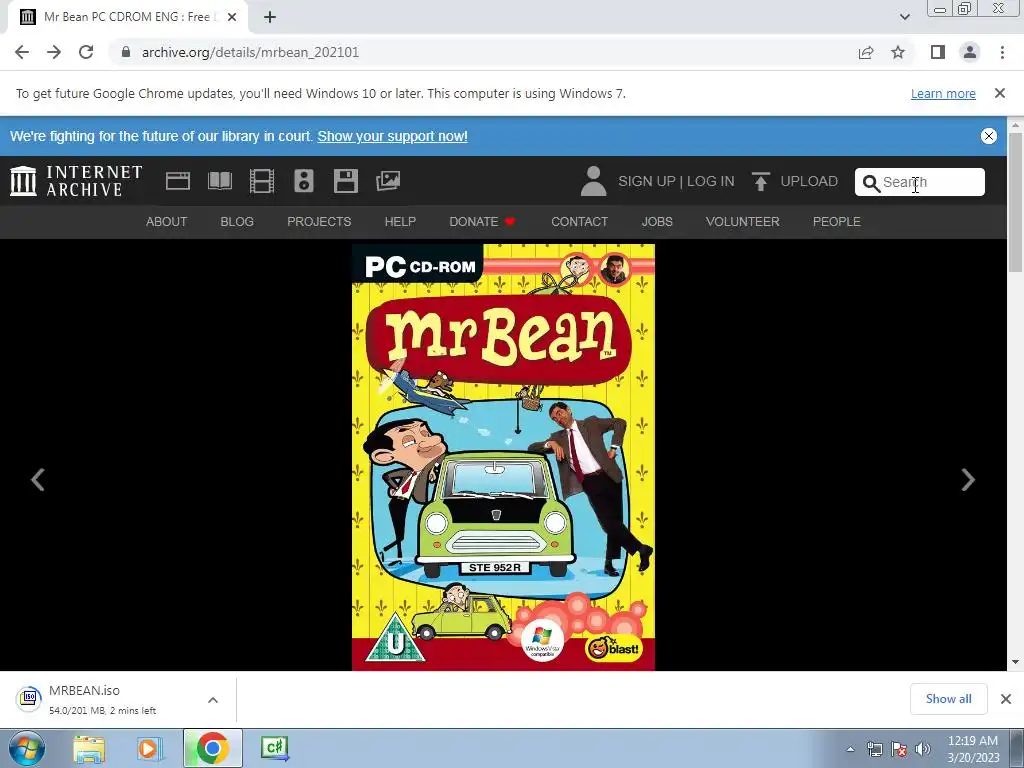Image resolution: width=1024 pixels, height=768 pixels.
Task: Open the CONTACT menu item
Action: 579,221
